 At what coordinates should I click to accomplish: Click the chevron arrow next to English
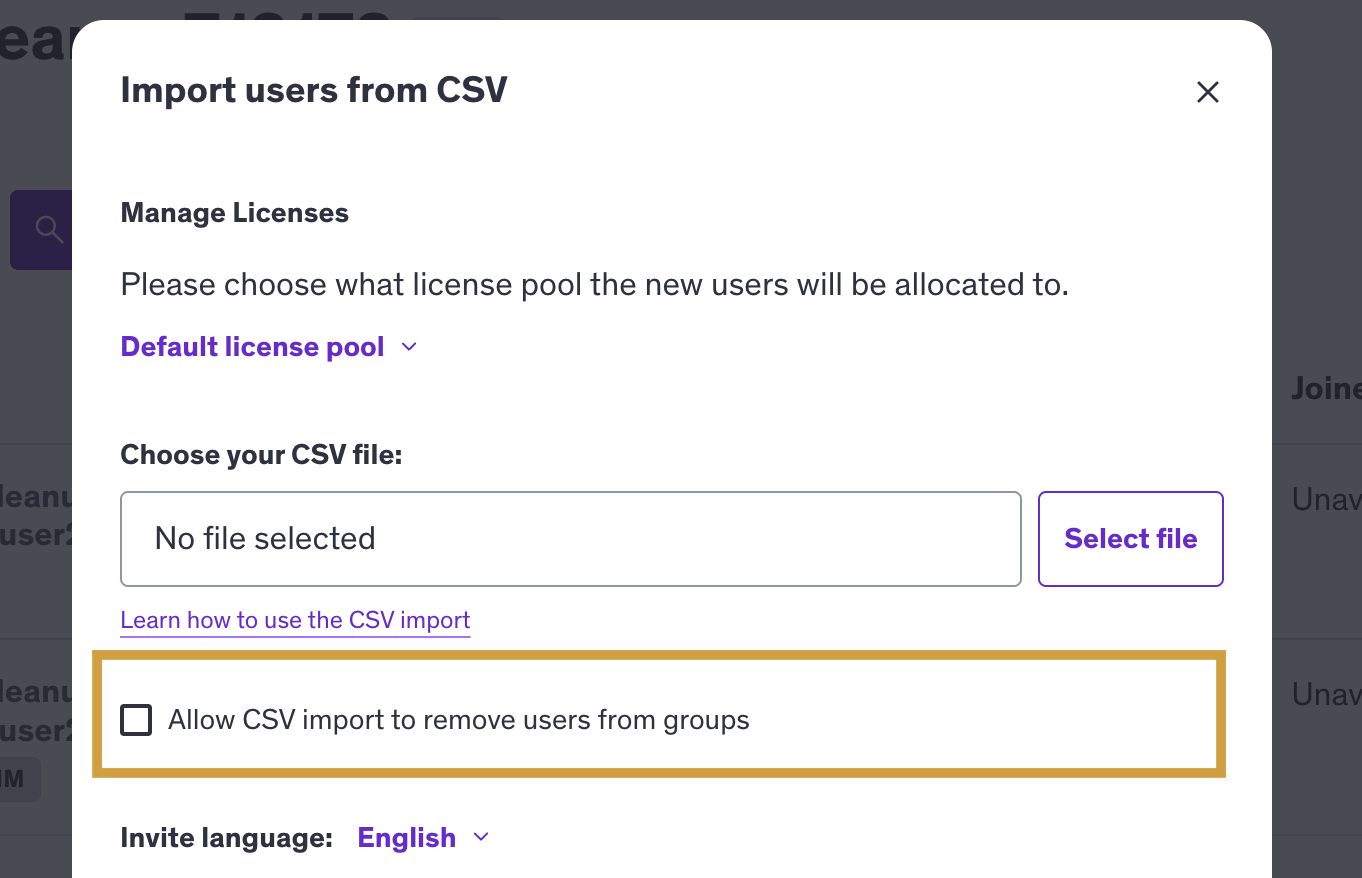[x=481, y=838]
